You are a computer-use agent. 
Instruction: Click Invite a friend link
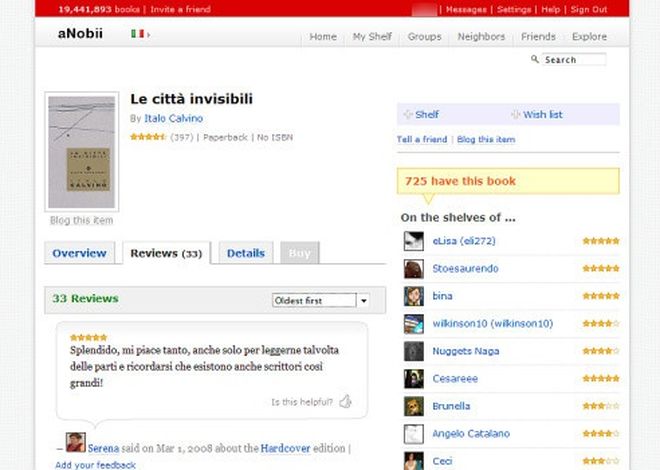coord(181,9)
